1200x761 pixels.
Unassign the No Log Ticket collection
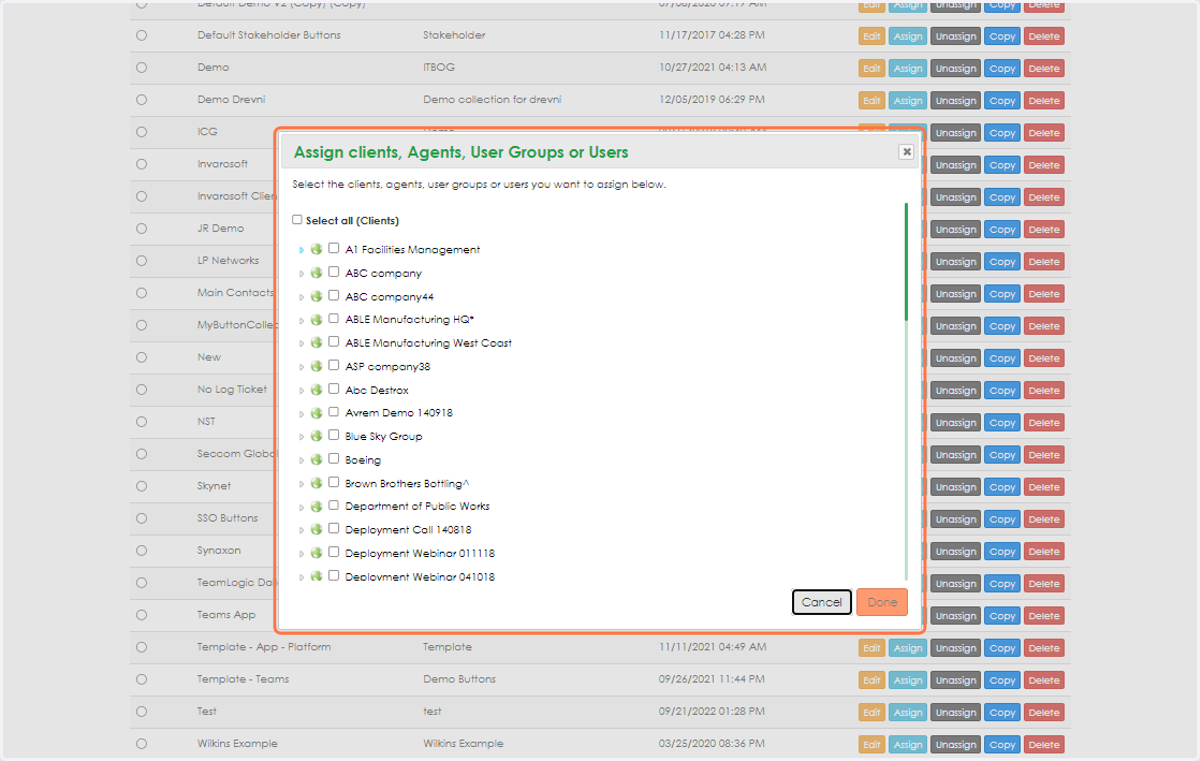956,390
